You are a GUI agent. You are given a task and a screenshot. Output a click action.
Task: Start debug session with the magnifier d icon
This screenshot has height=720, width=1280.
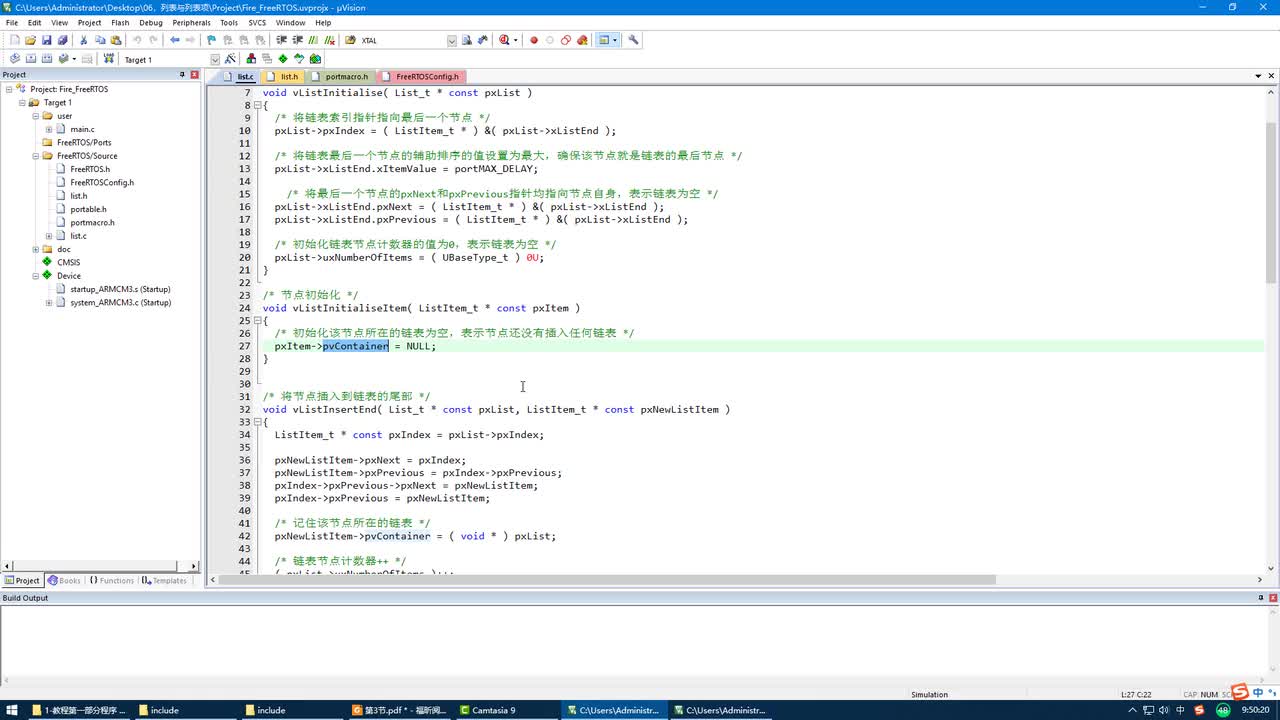(x=504, y=40)
